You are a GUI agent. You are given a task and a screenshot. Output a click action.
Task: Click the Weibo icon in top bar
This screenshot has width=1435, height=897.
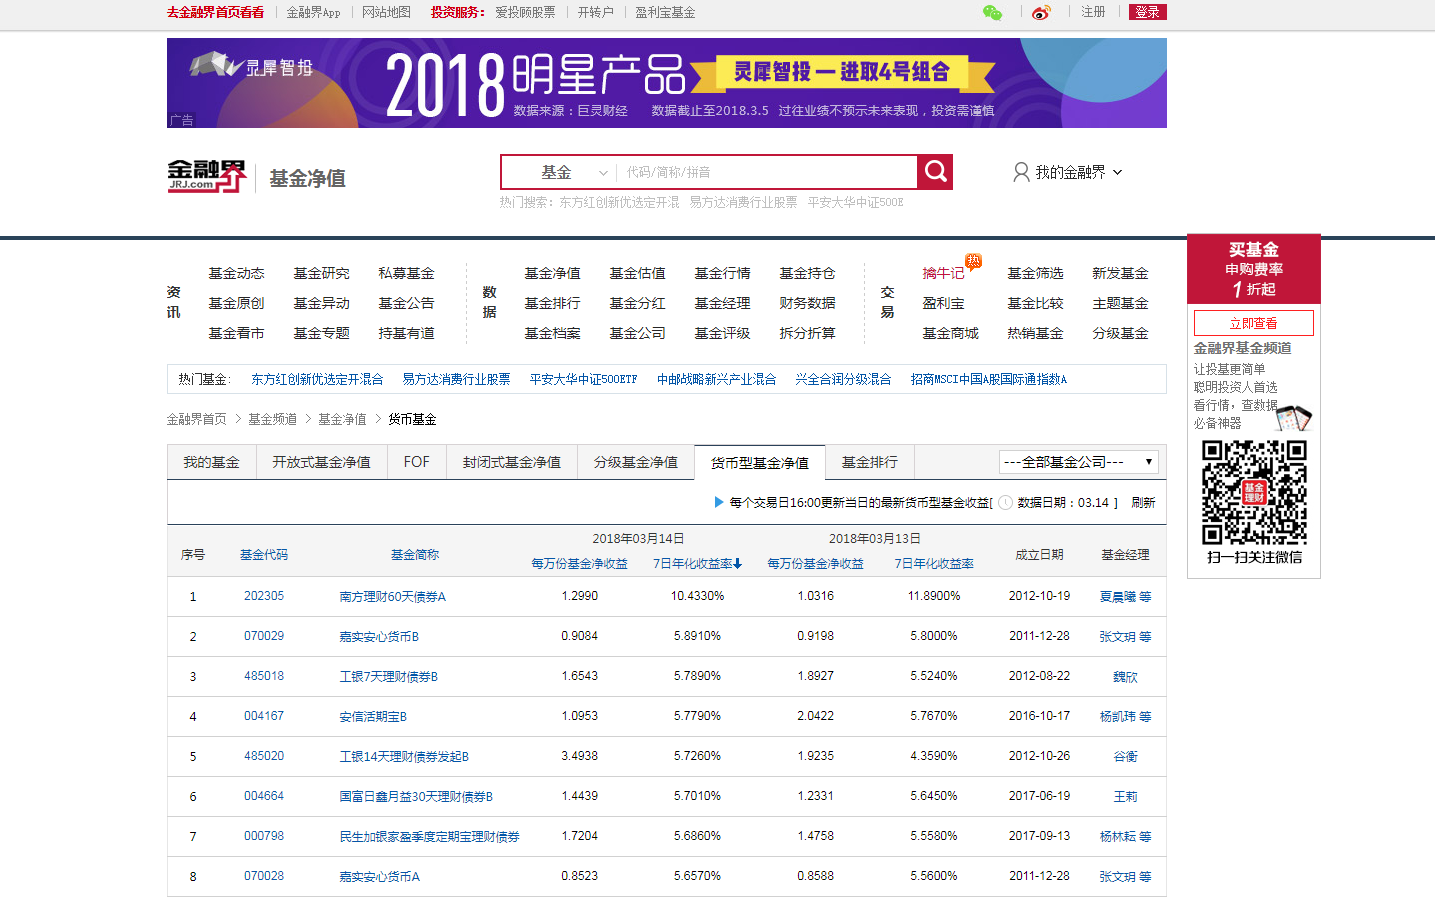tap(1041, 12)
